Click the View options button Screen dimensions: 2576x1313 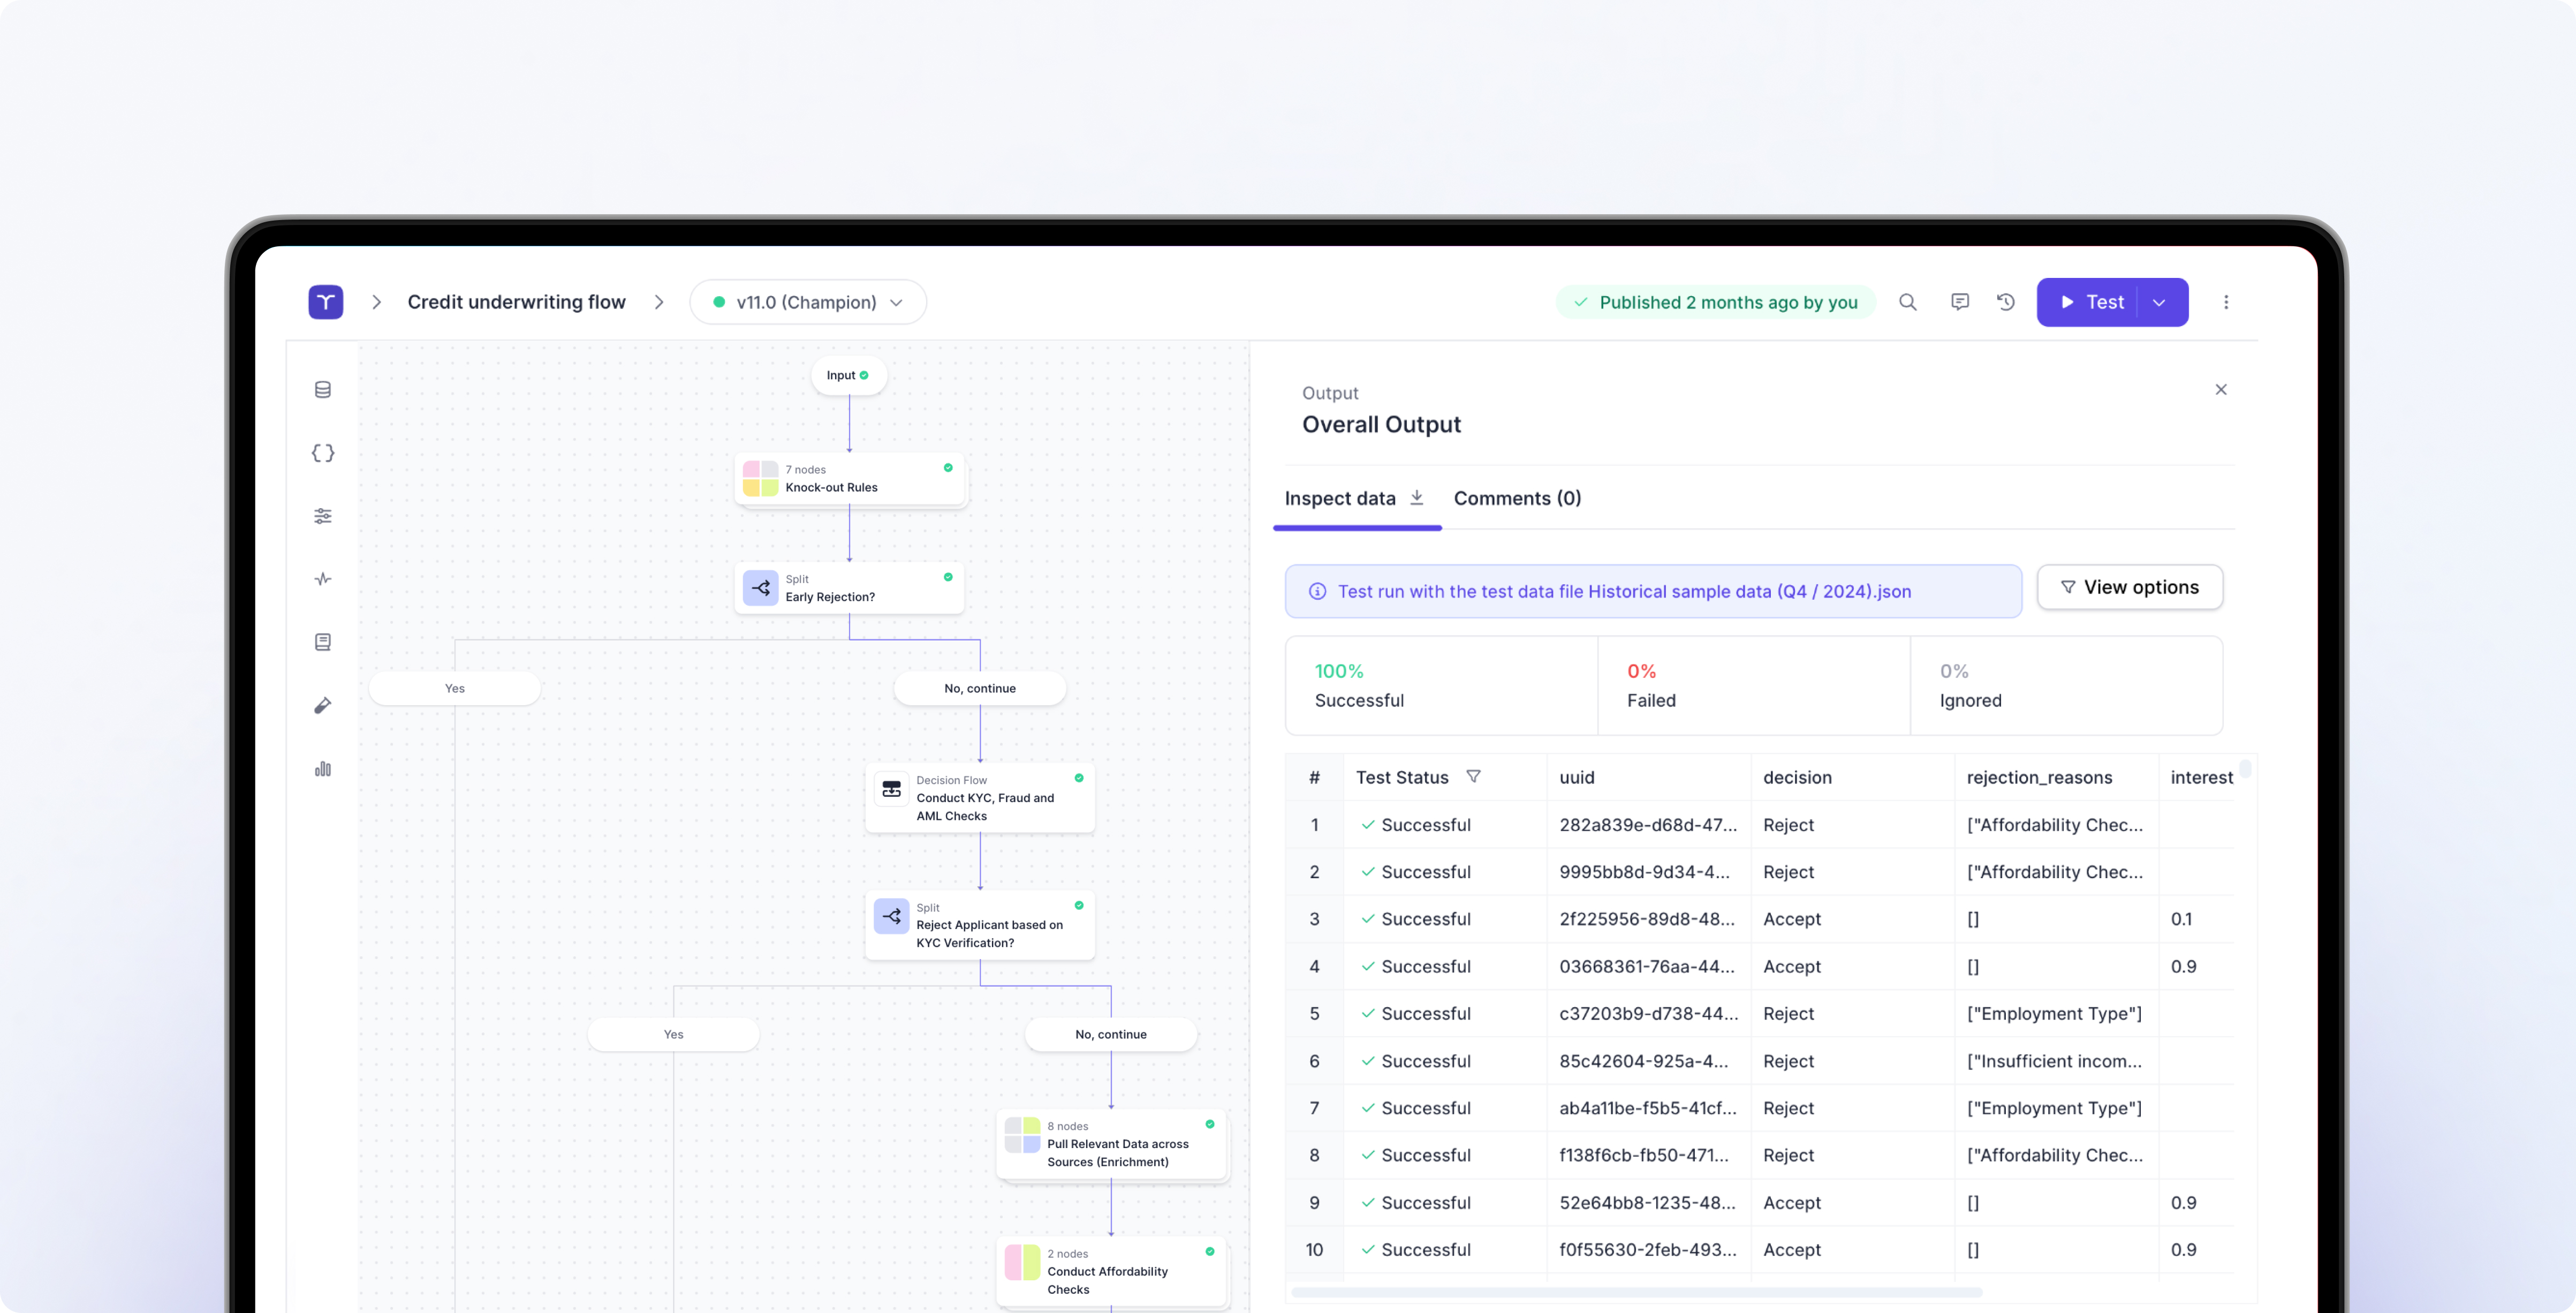(x=2129, y=587)
